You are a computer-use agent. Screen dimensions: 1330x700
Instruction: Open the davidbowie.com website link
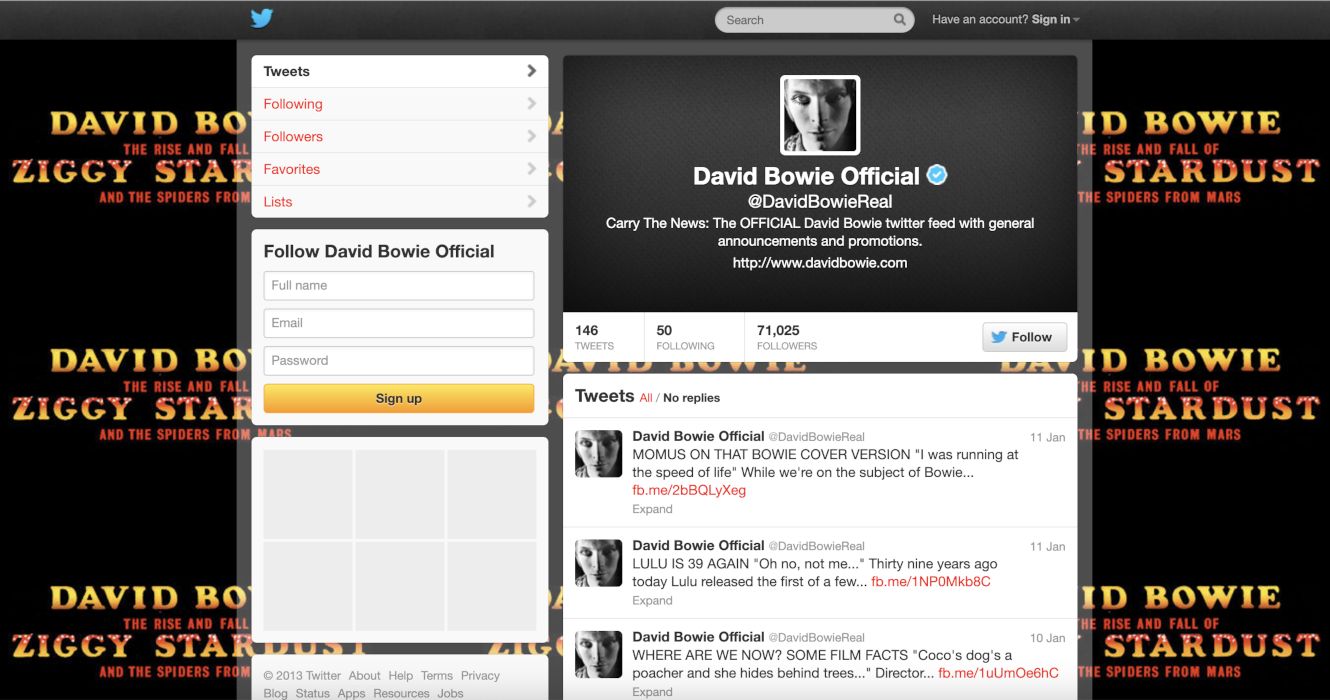tap(820, 263)
